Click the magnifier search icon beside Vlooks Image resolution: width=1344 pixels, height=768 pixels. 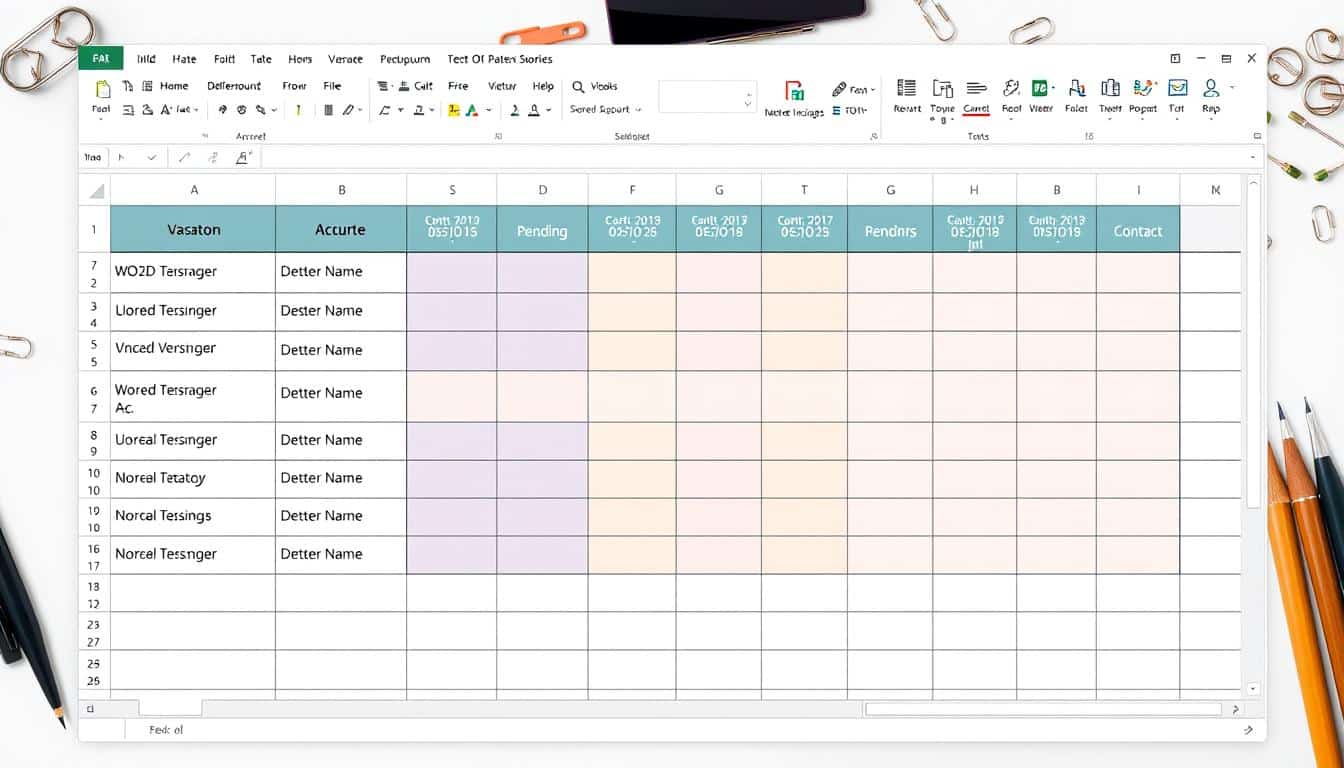(578, 87)
